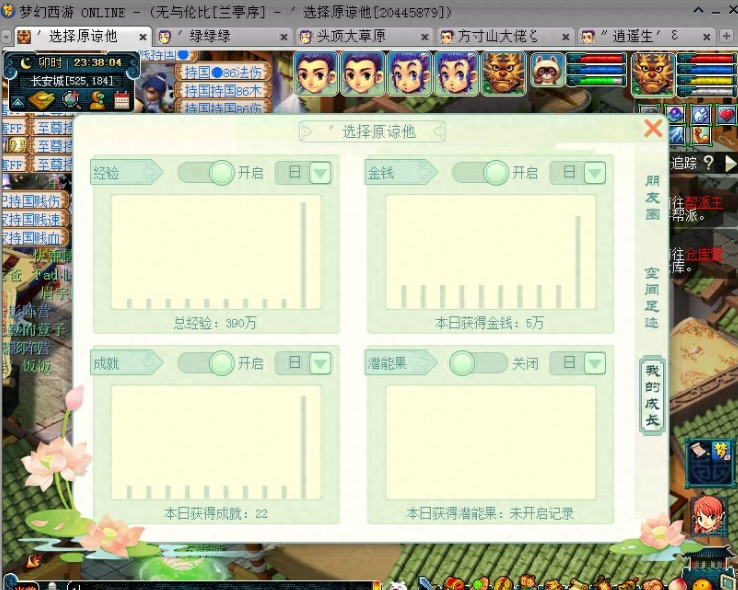Select the 选择原谅他 account tab
Viewport: 738px width, 590px height.
[81, 36]
